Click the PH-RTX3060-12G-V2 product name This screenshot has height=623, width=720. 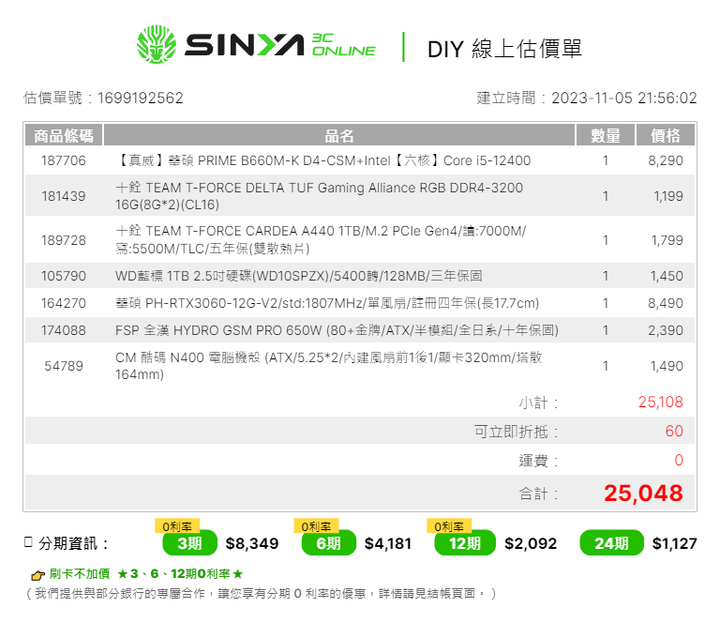click(x=327, y=303)
